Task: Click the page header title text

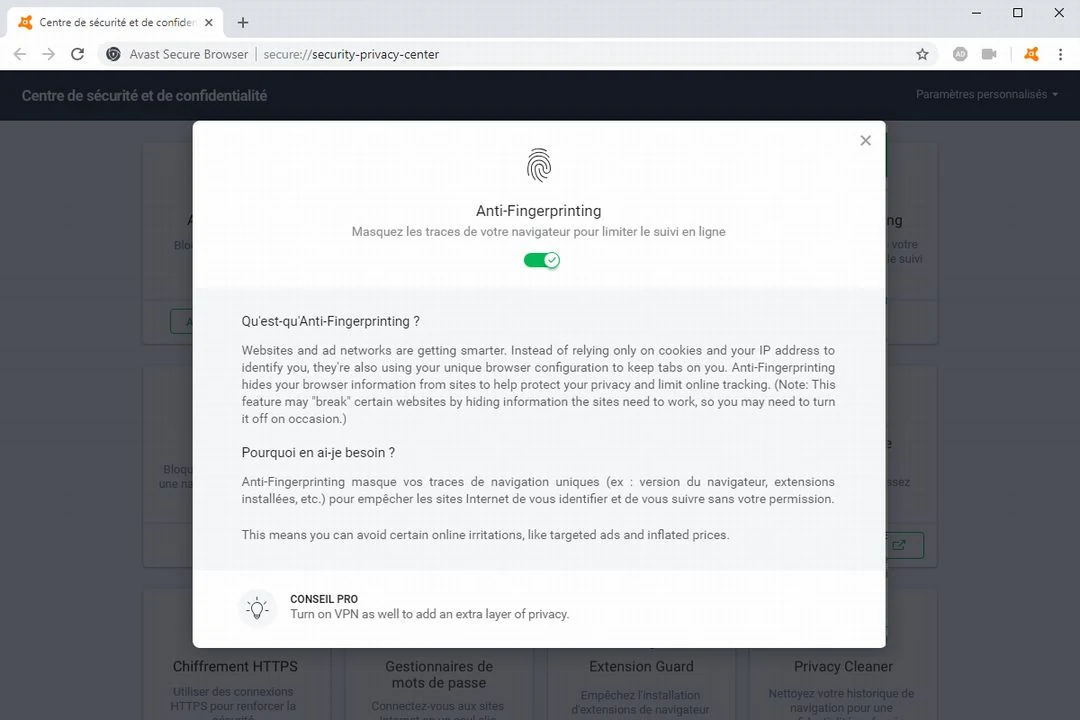Action: [144, 96]
